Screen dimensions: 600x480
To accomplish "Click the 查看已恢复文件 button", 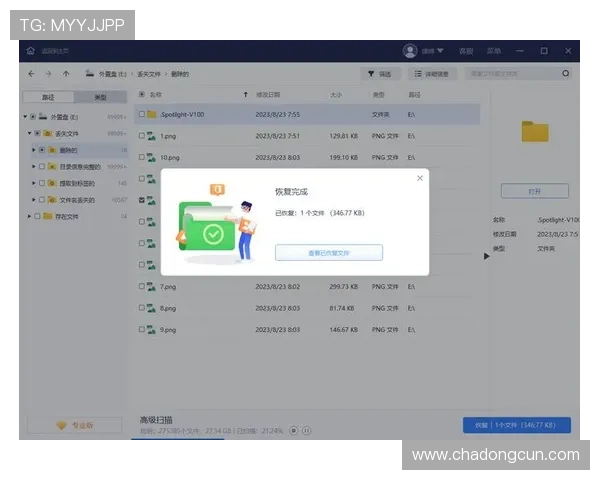I will pos(329,253).
